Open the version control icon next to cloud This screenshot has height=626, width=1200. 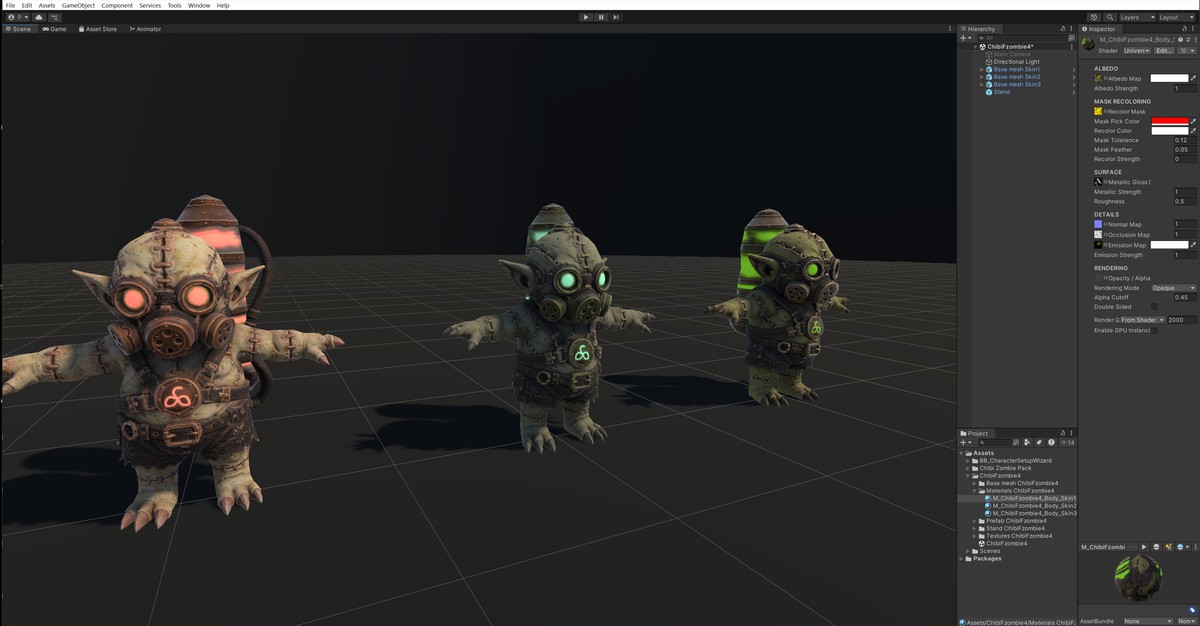pyautogui.click(x=54, y=17)
